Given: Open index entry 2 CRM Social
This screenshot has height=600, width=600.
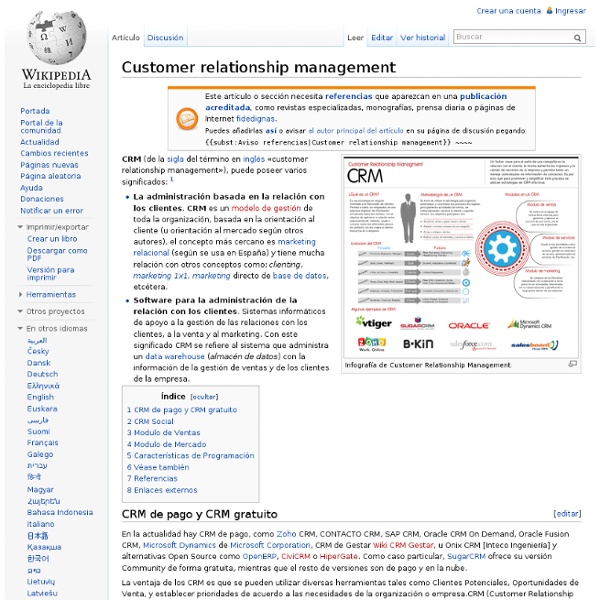Looking at the screenshot, I should click(x=150, y=421).
